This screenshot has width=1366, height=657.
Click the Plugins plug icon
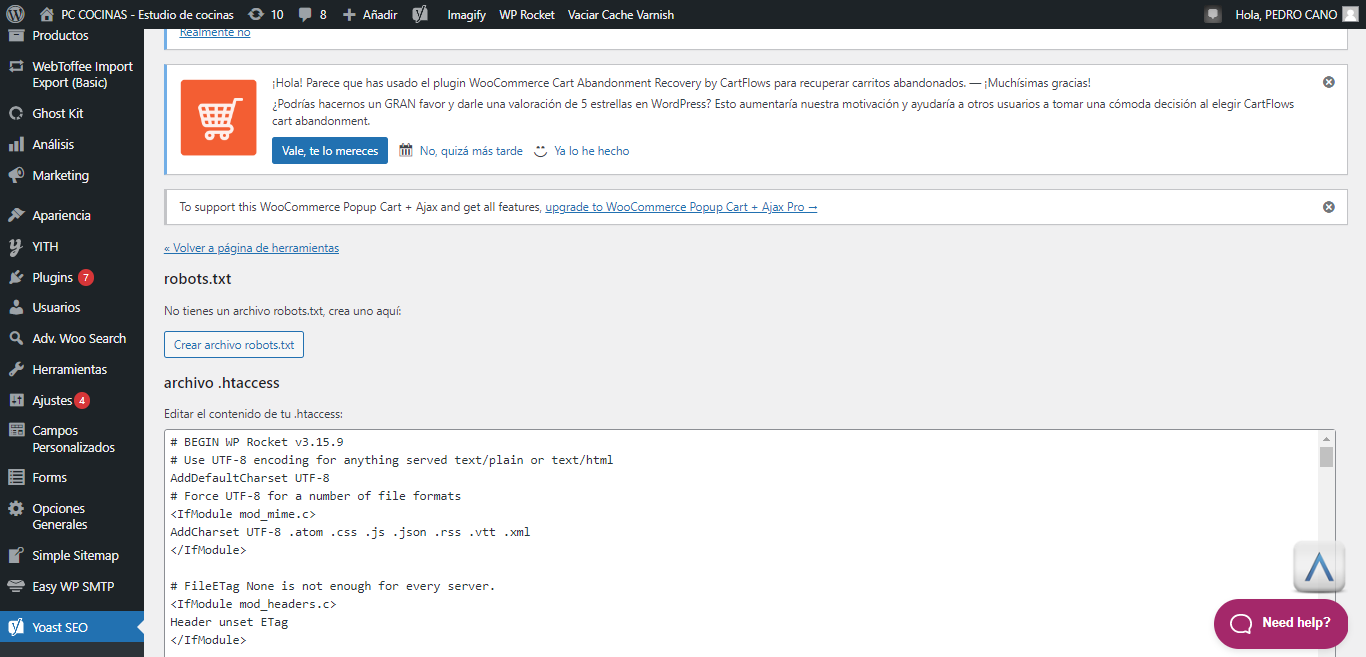tap(16, 277)
